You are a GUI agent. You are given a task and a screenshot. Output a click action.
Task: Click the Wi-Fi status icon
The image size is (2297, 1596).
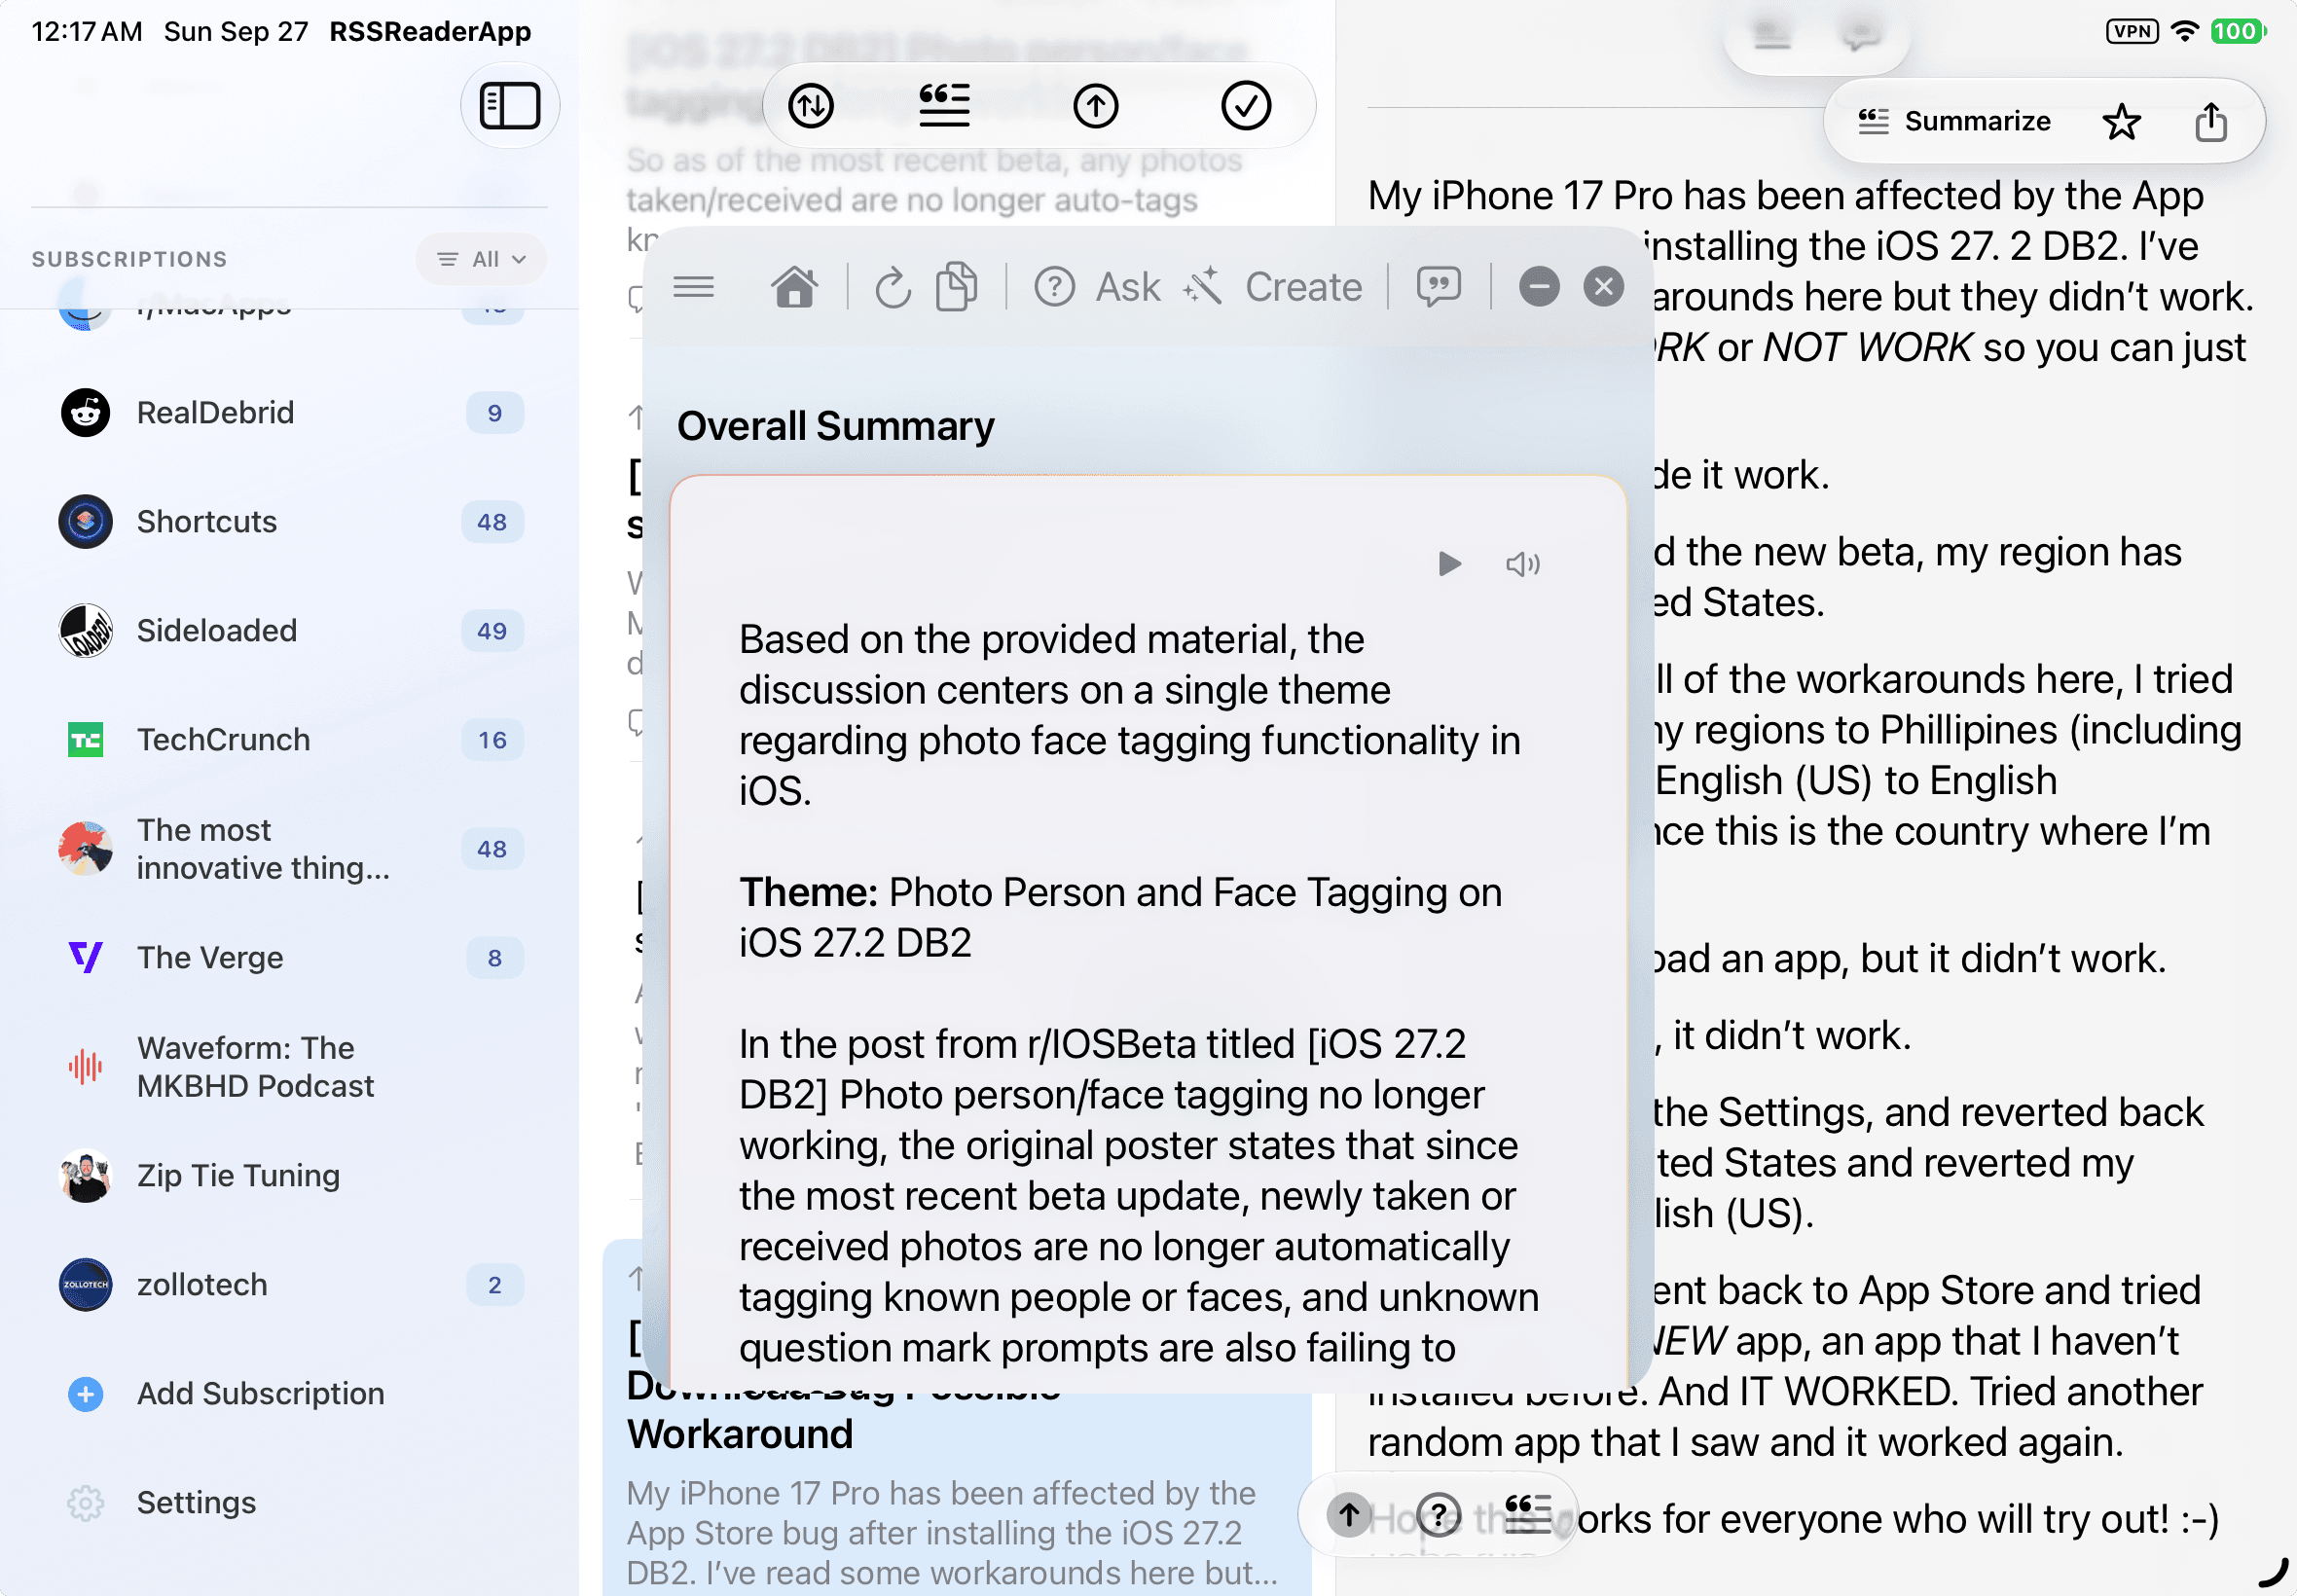tap(2185, 31)
